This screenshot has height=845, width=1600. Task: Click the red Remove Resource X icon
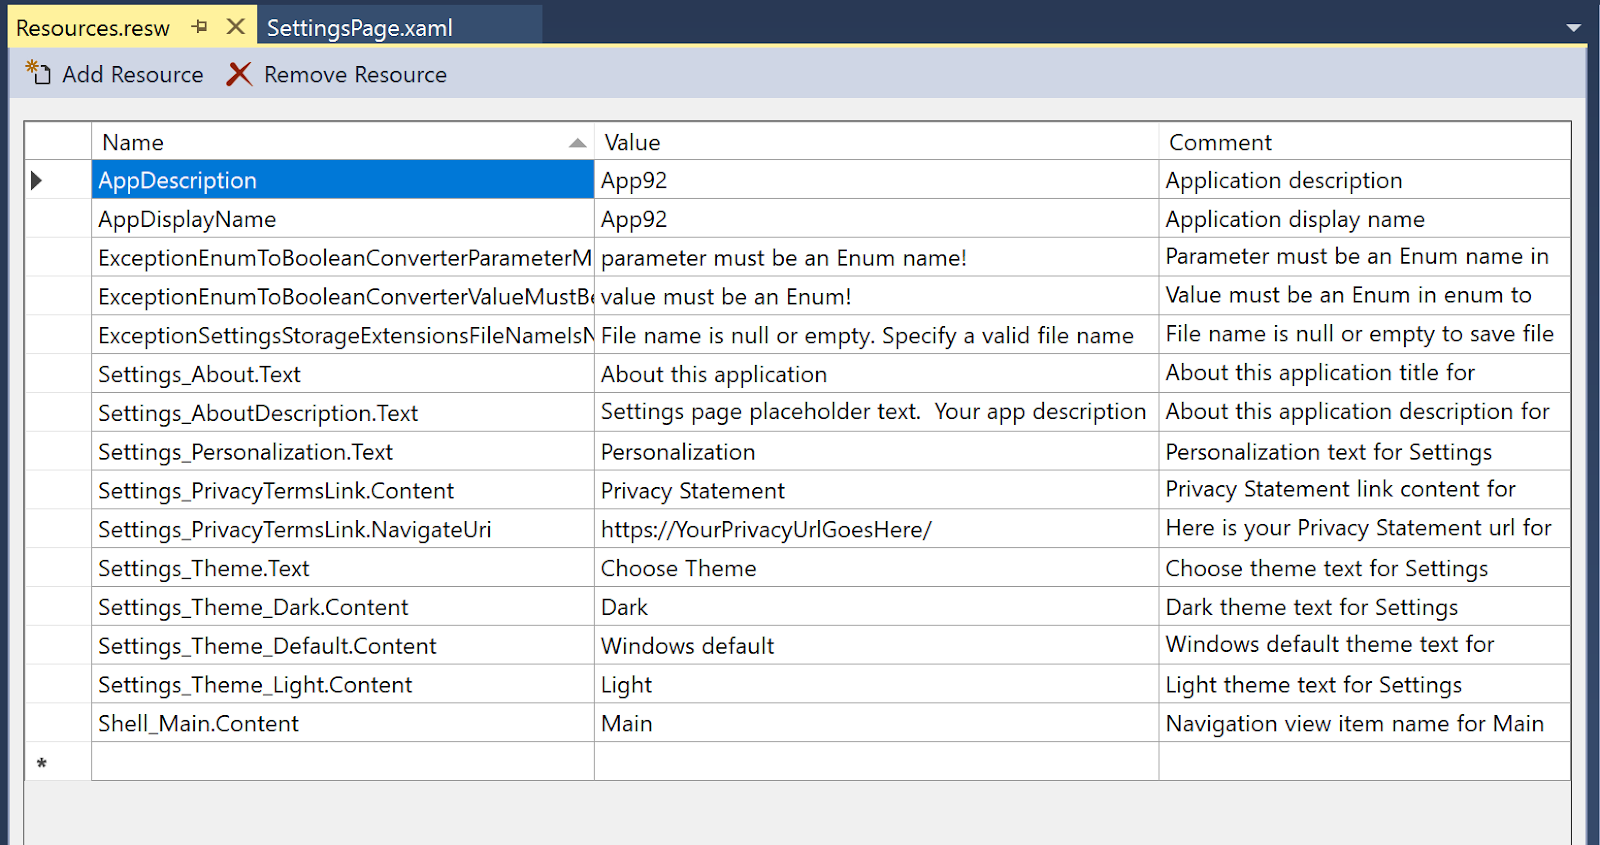point(239,74)
